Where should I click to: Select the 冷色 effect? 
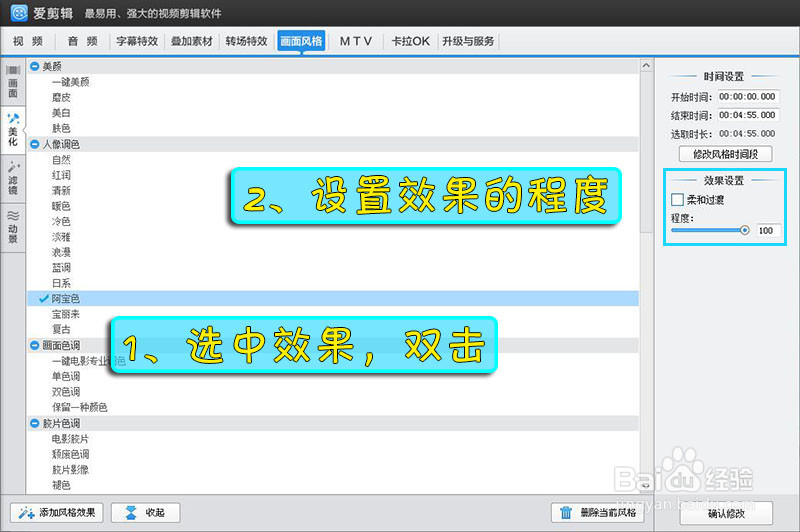[x=61, y=221]
